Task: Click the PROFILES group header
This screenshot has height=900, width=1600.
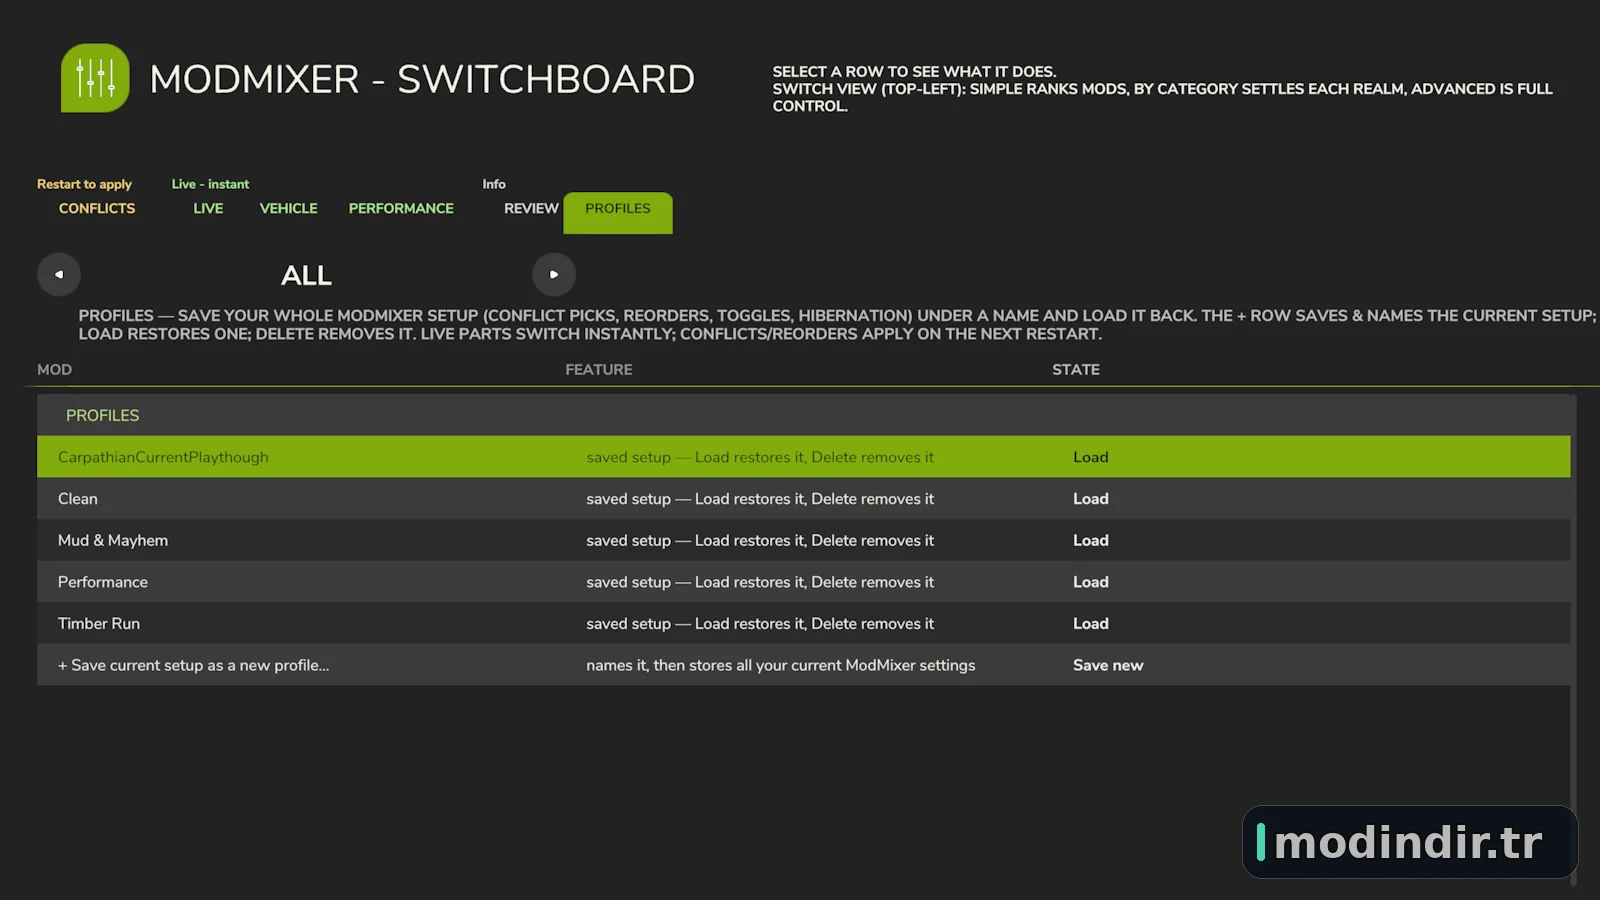Action: pyautogui.click(x=103, y=415)
